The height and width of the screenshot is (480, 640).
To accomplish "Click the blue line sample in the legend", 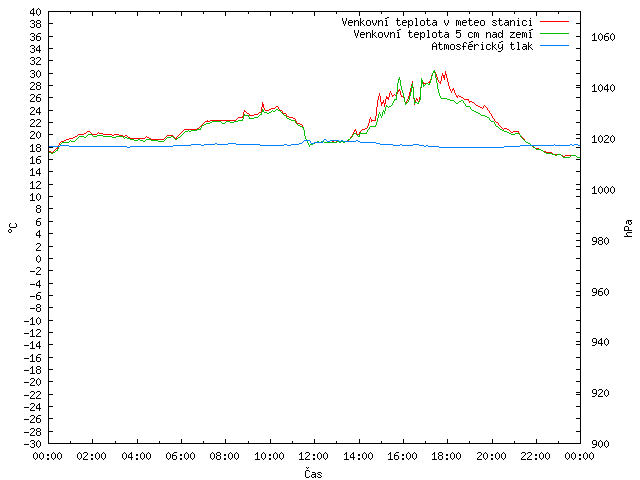I will (554, 46).
